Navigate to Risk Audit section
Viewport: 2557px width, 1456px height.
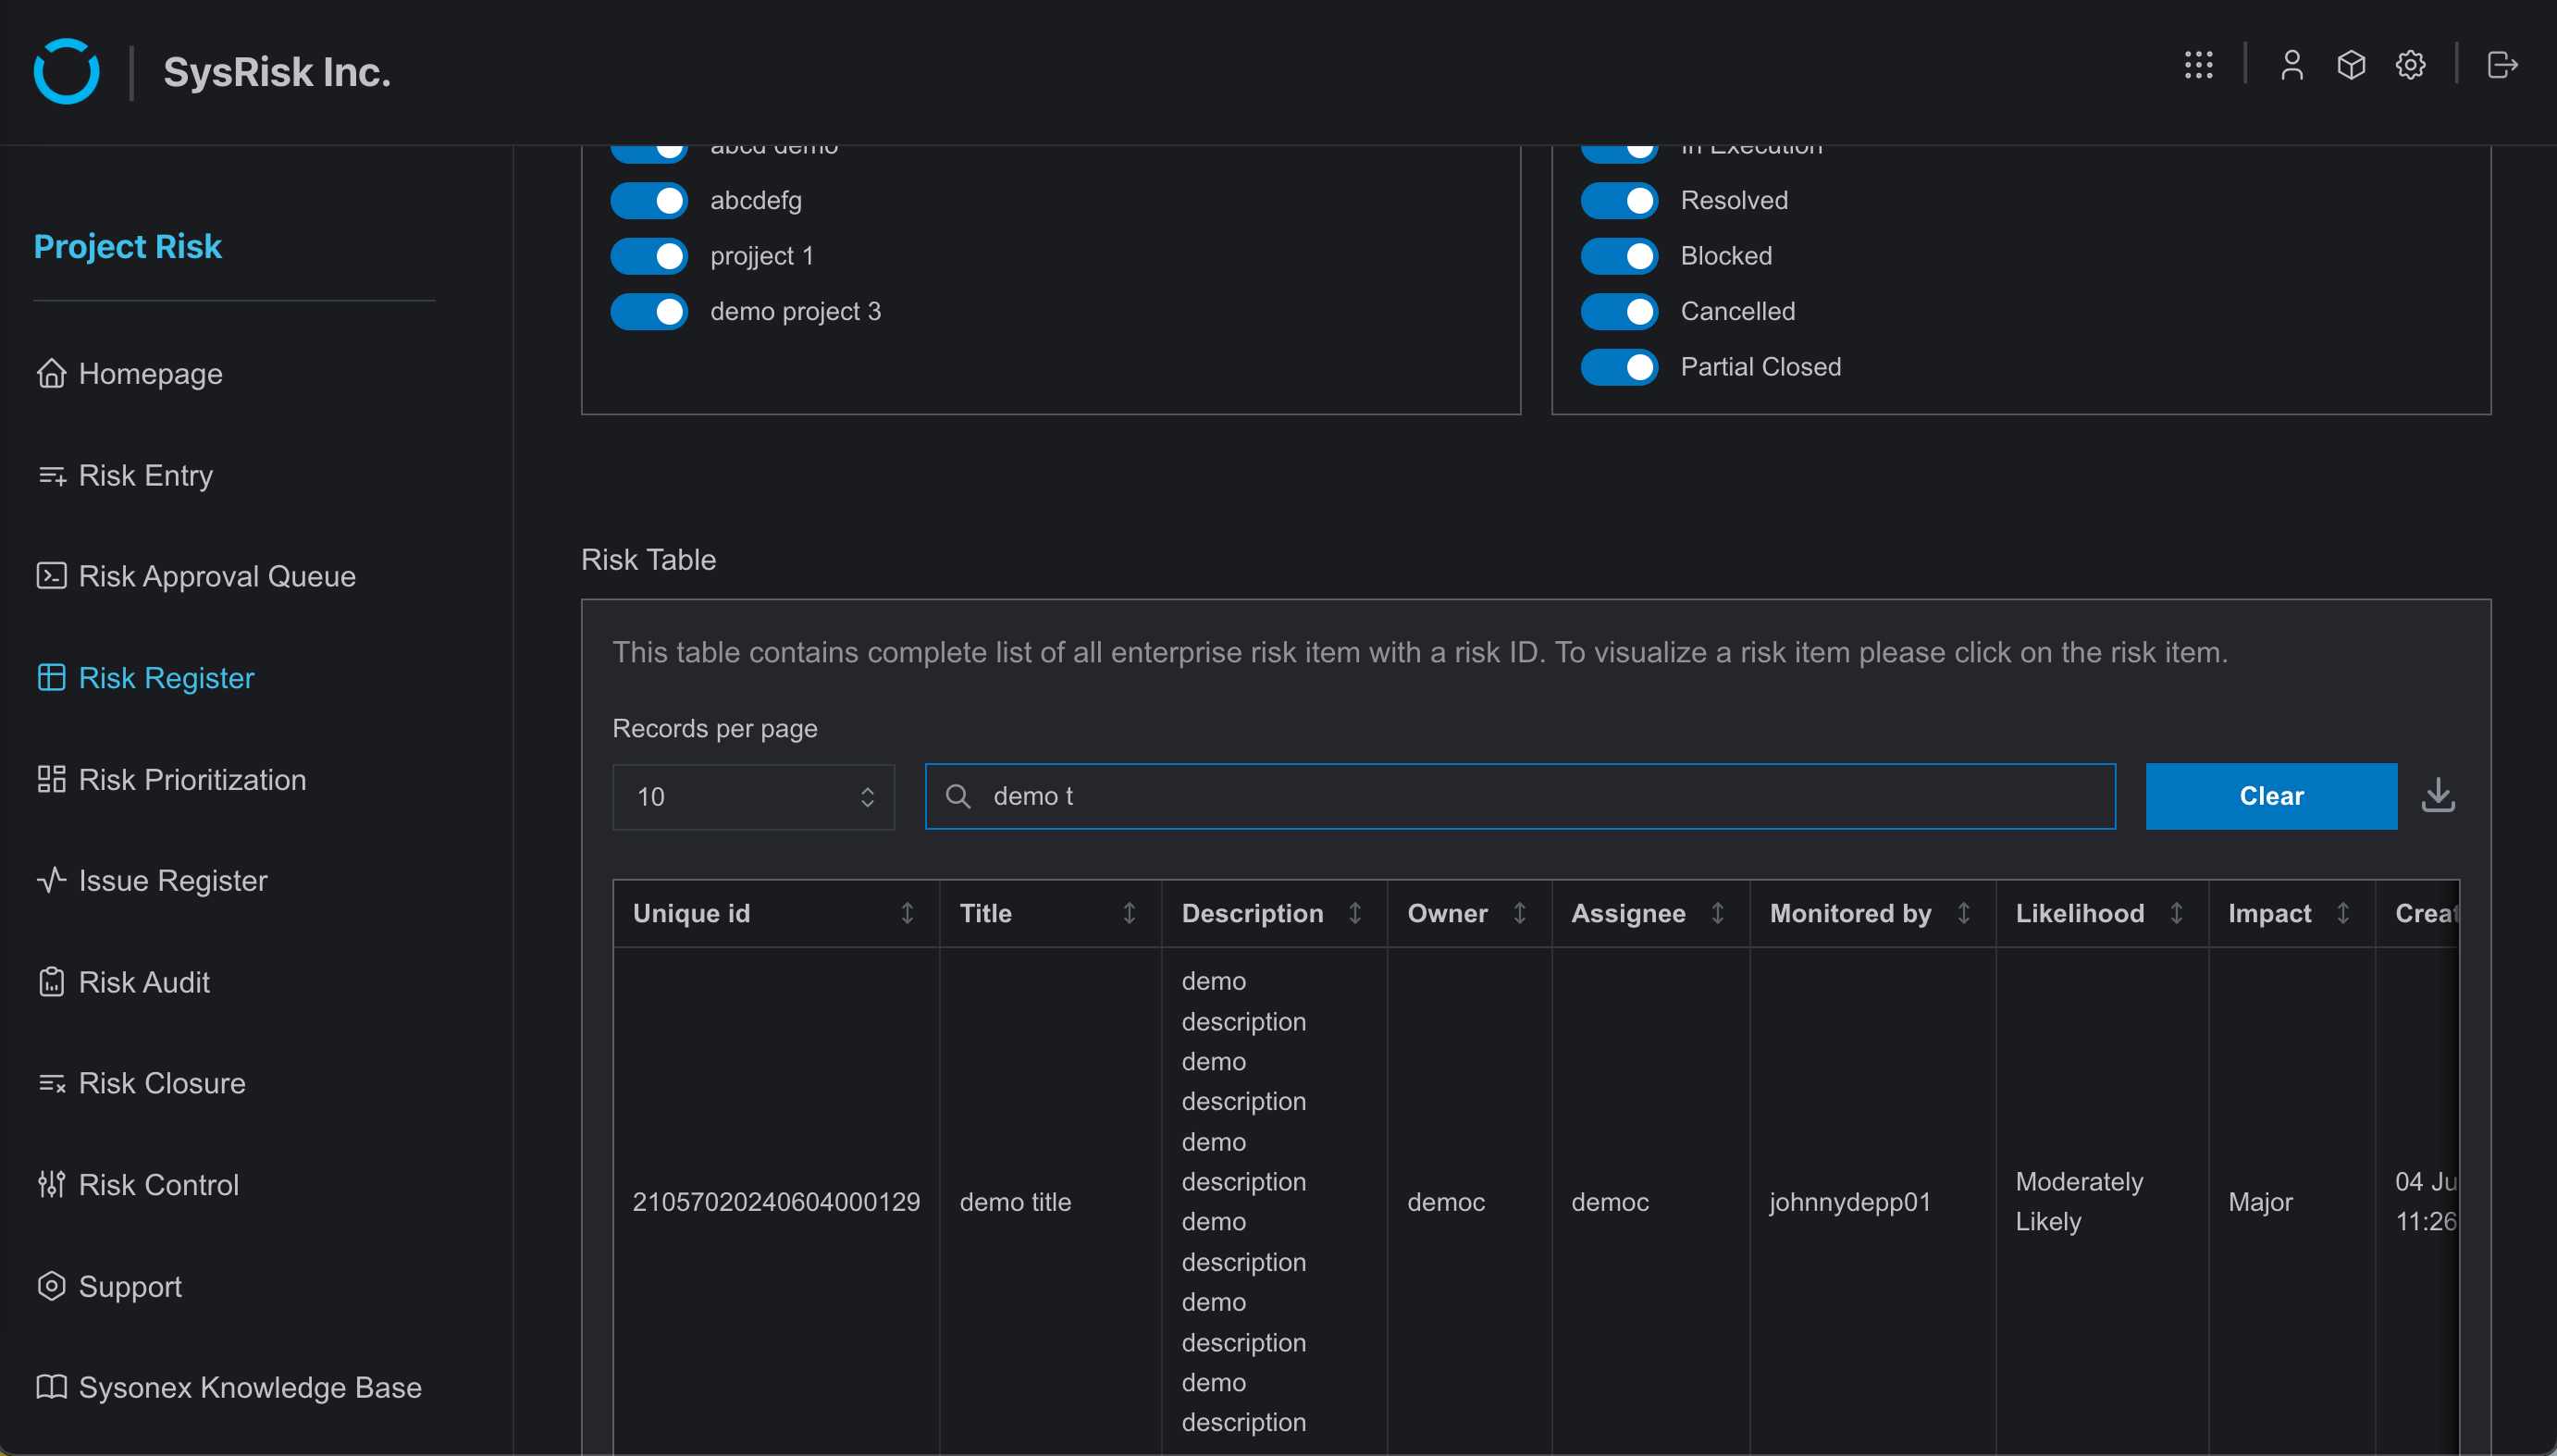point(144,981)
